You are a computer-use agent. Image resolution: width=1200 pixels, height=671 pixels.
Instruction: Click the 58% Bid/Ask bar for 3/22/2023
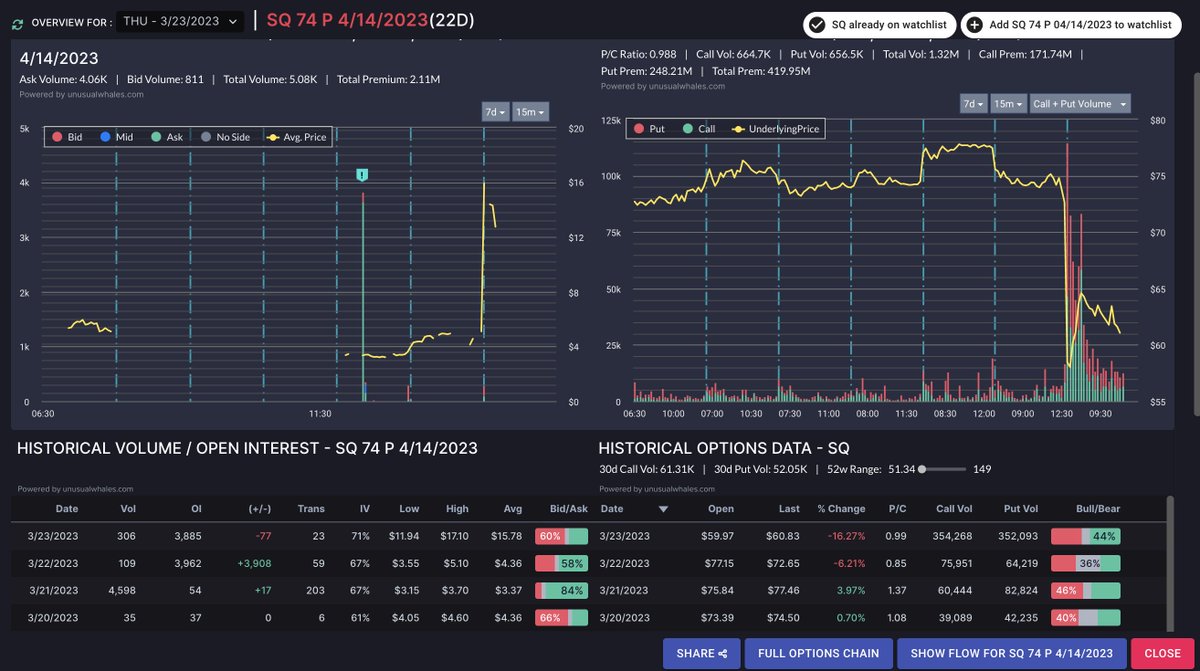click(562, 563)
